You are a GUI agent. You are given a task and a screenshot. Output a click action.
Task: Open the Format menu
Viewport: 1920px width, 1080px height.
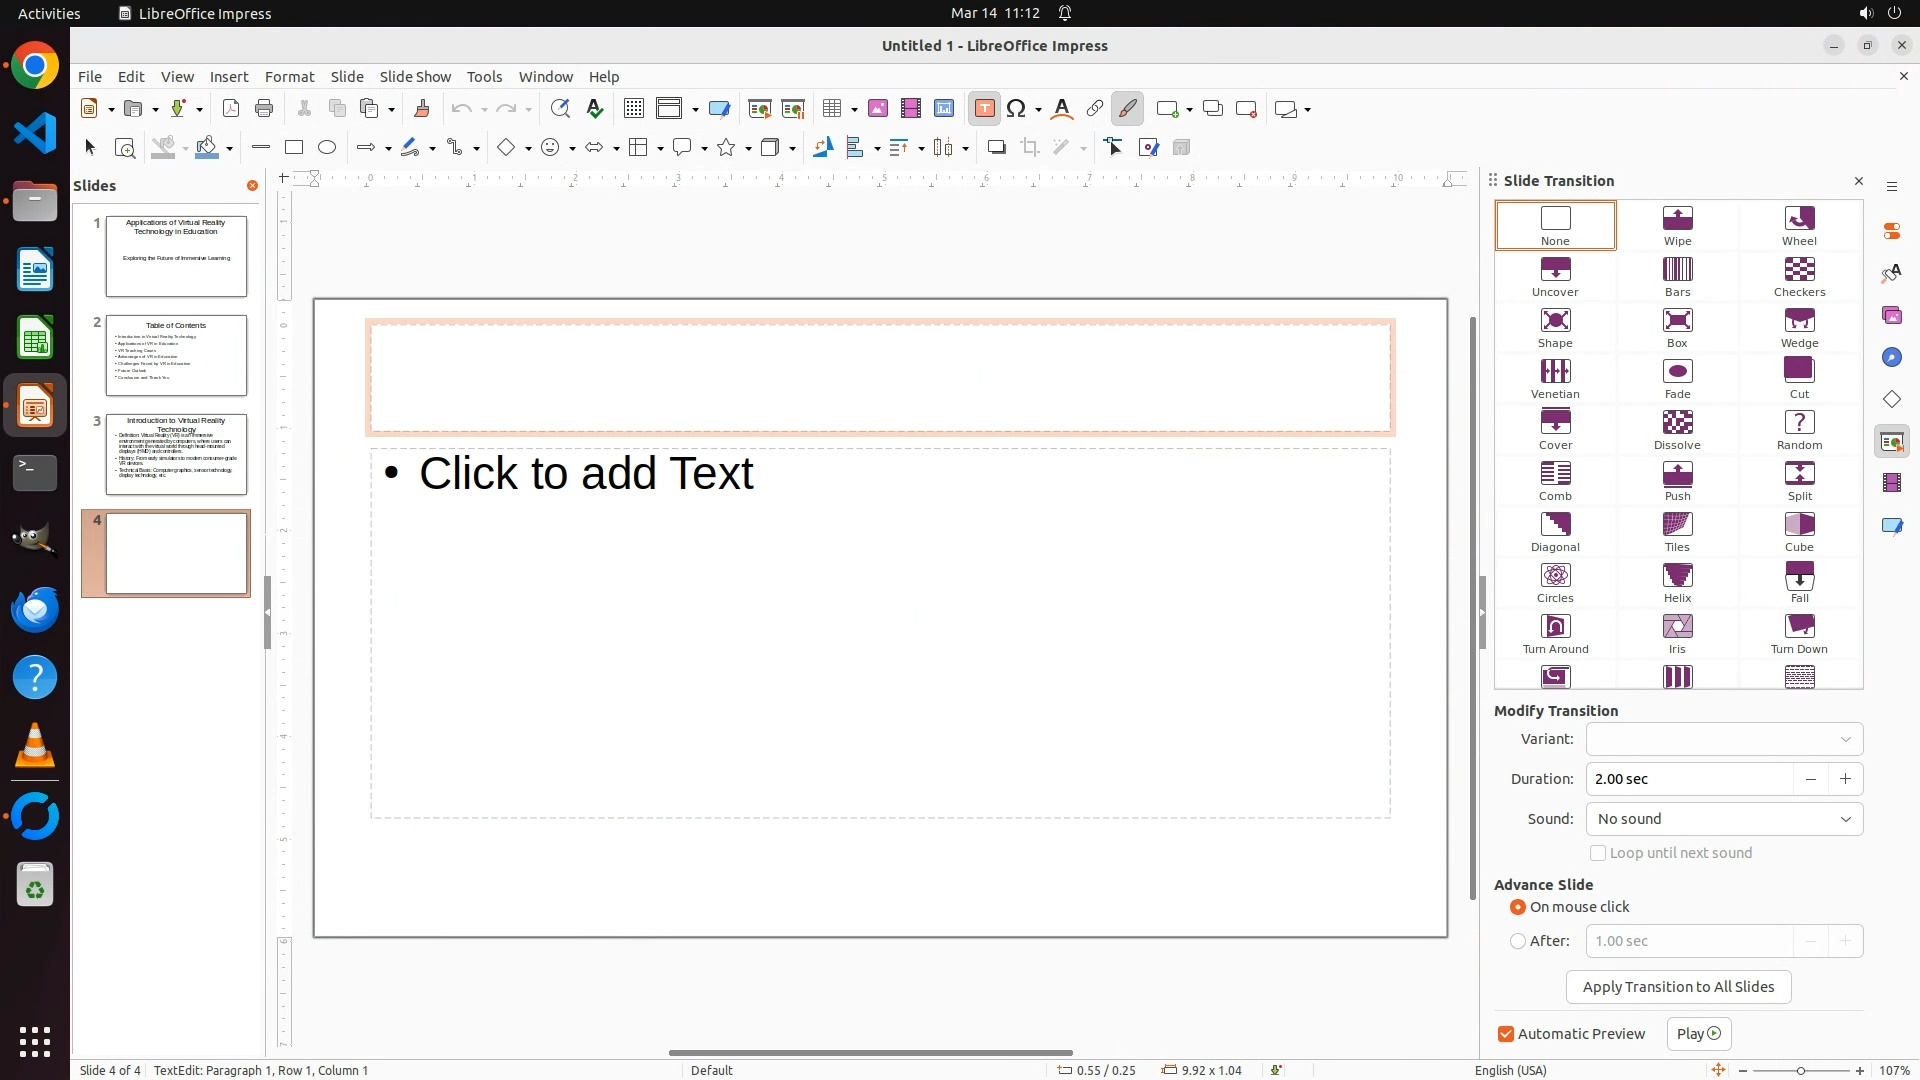click(x=289, y=77)
